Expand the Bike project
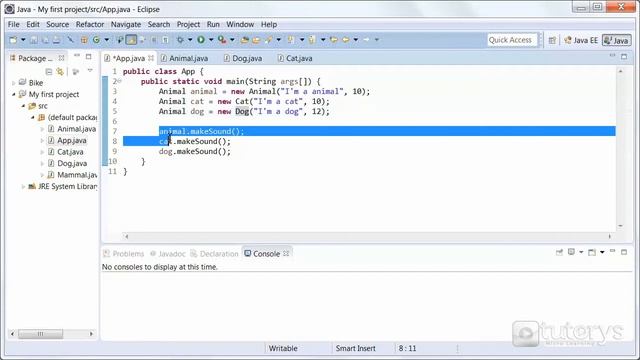This screenshot has height=360, width=640. coord(13,83)
